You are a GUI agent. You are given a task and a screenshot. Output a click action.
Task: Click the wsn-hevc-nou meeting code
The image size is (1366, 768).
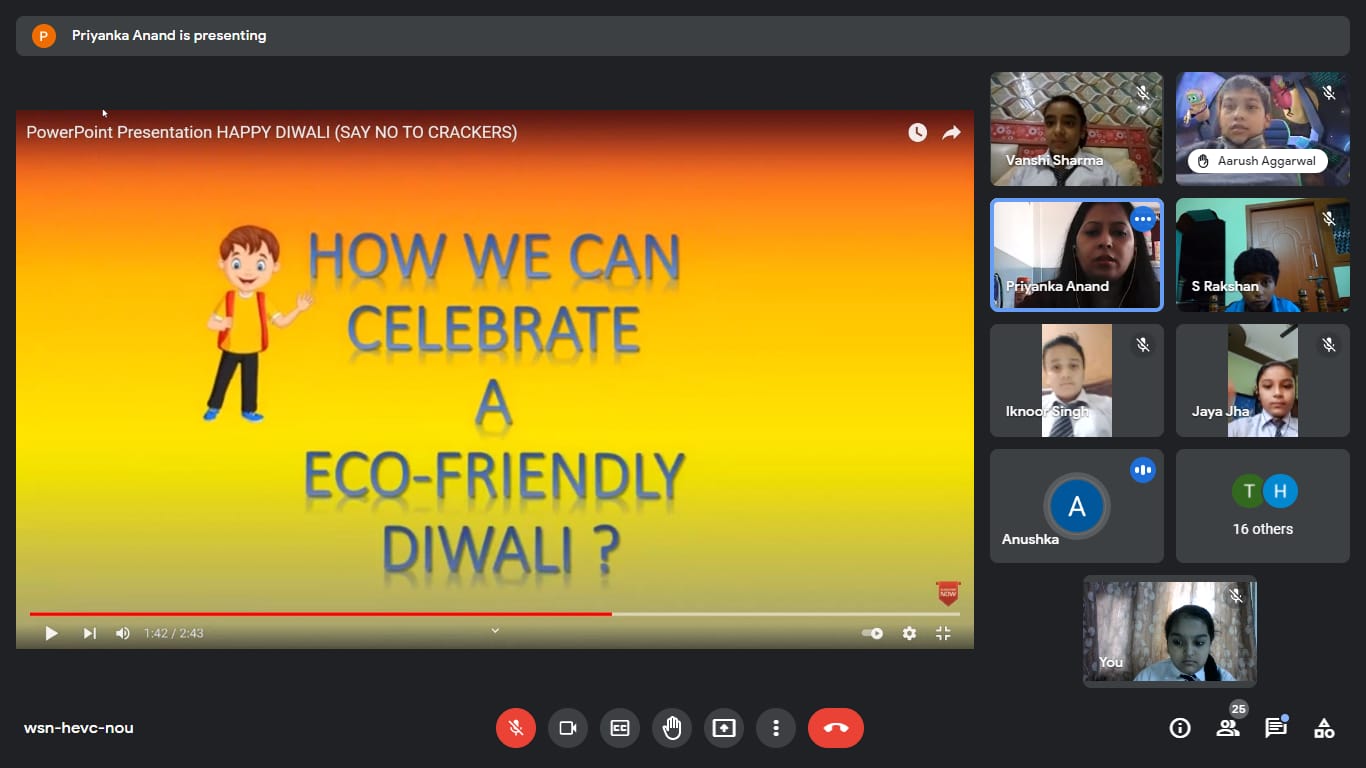pos(79,728)
